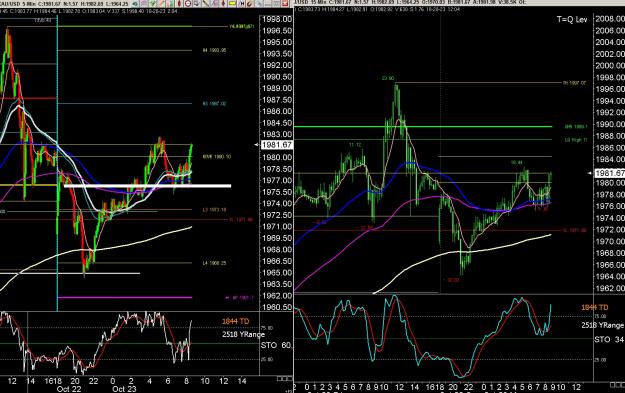Click the H toolbar icon

[x=242, y=3]
